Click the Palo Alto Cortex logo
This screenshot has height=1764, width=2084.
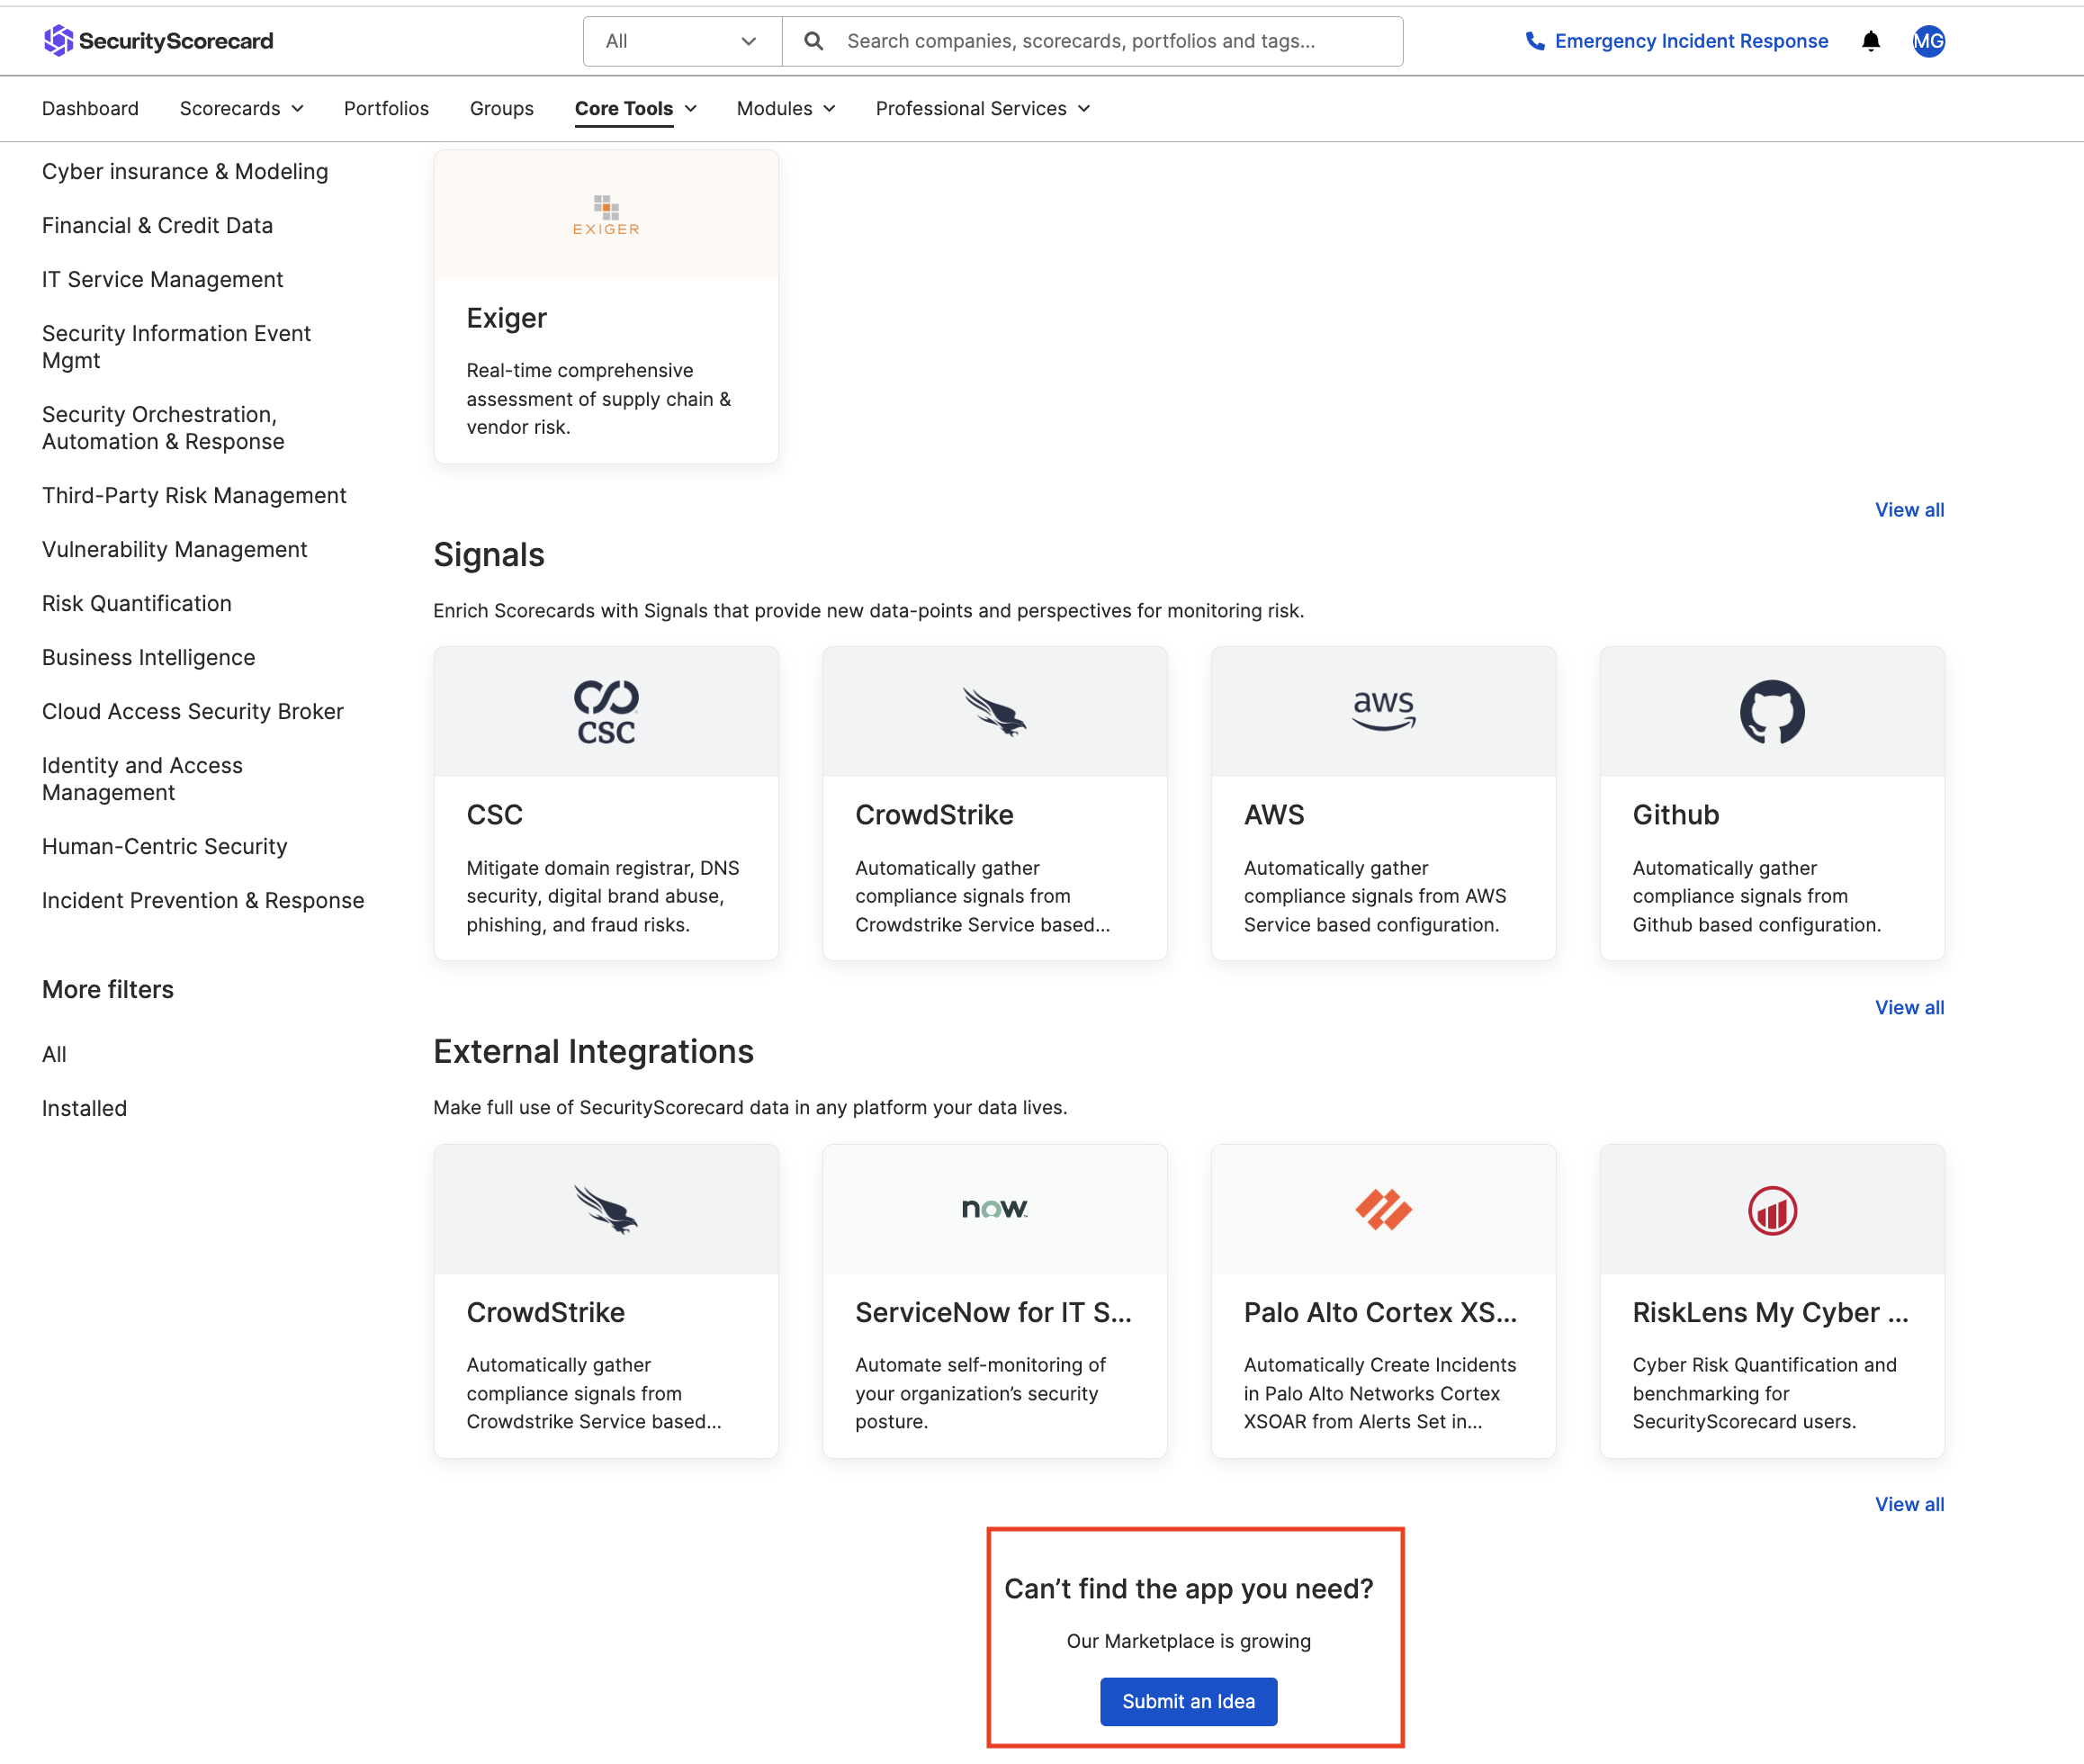(1384, 1209)
